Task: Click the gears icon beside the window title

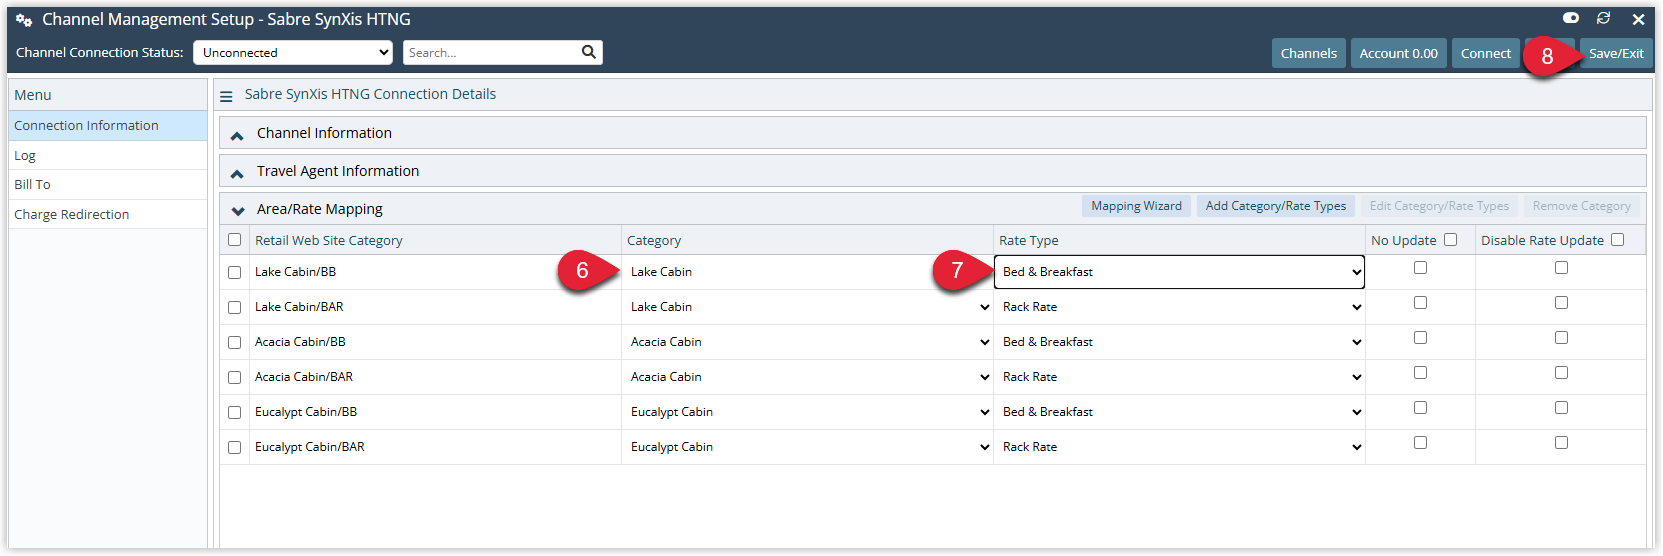Action: pyautogui.click(x=24, y=20)
